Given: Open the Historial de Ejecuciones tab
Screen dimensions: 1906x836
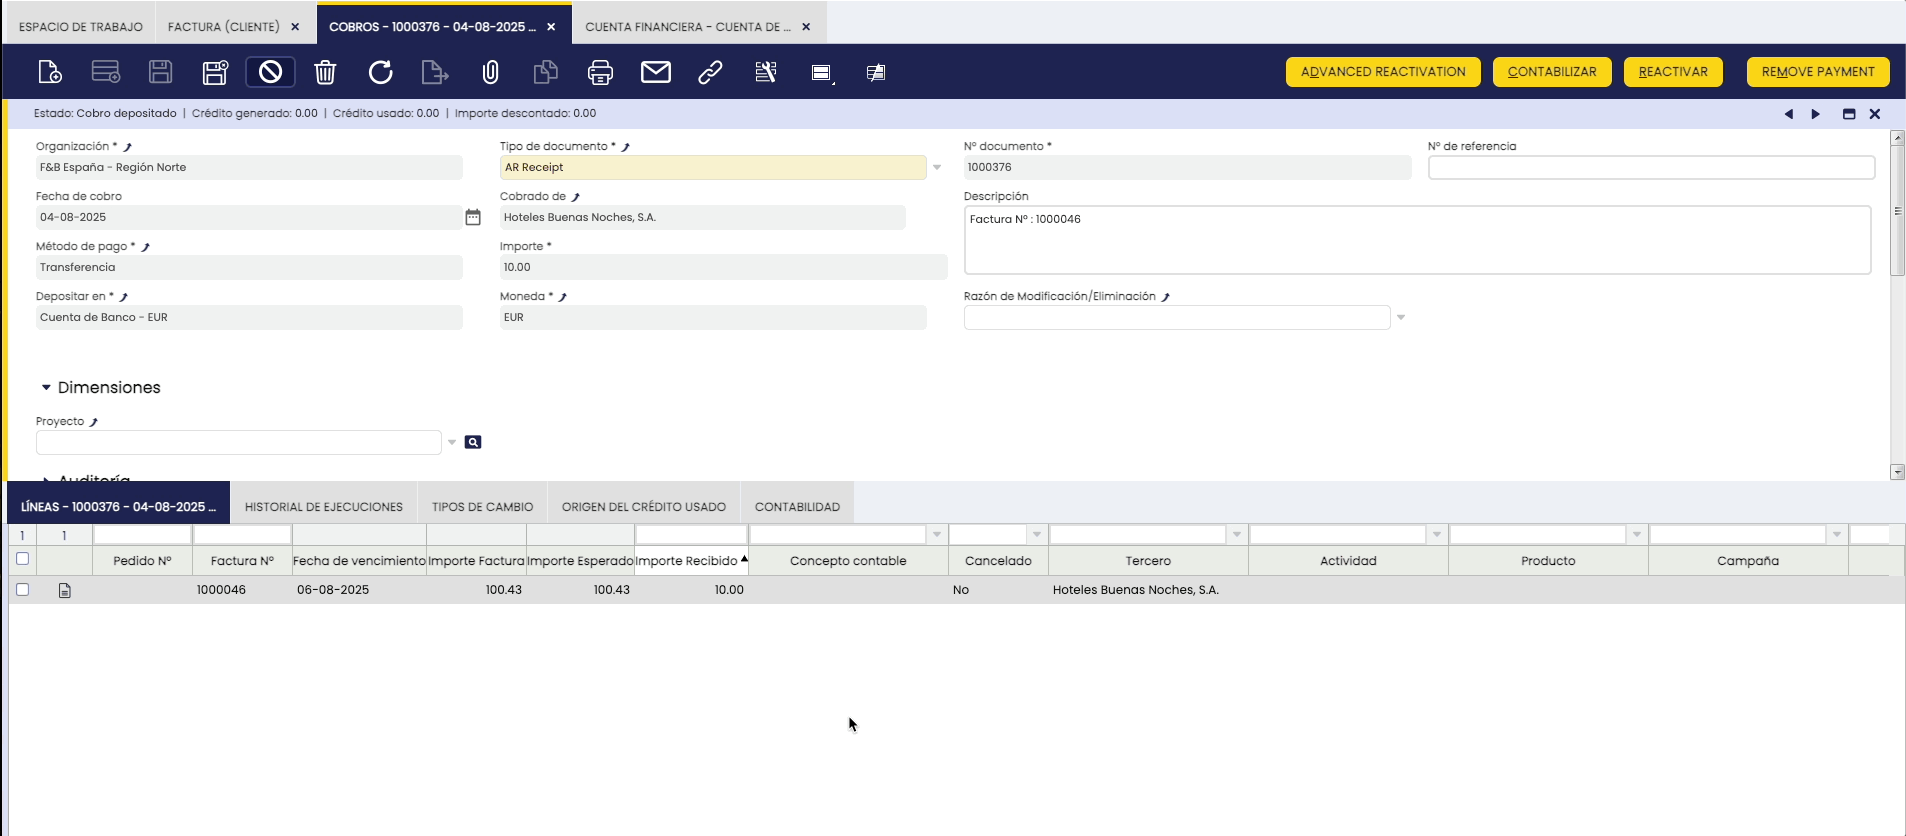Looking at the screenshot, I should [324, 507].
